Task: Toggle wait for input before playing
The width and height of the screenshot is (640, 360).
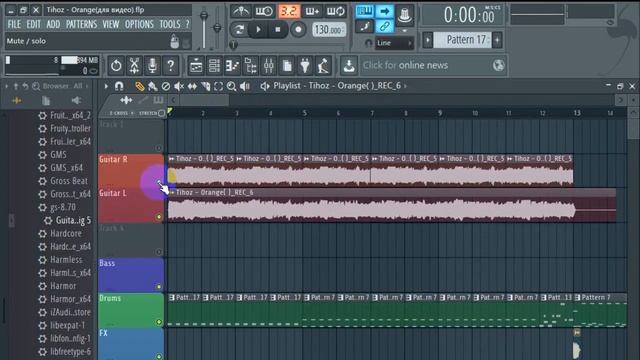Action: pyautogui.click(x=264, y=11)
